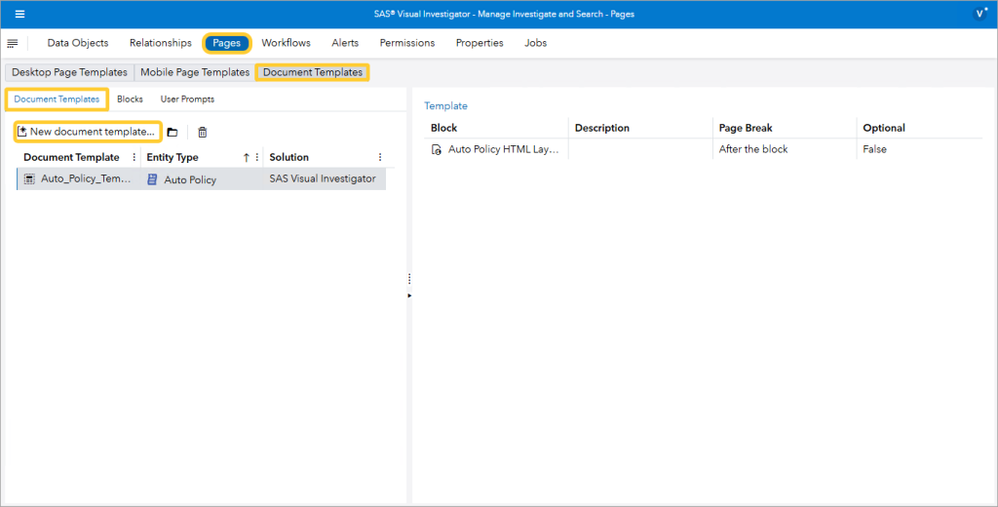
Task: Select Document Templates top-level button
Action: [313, 73]
